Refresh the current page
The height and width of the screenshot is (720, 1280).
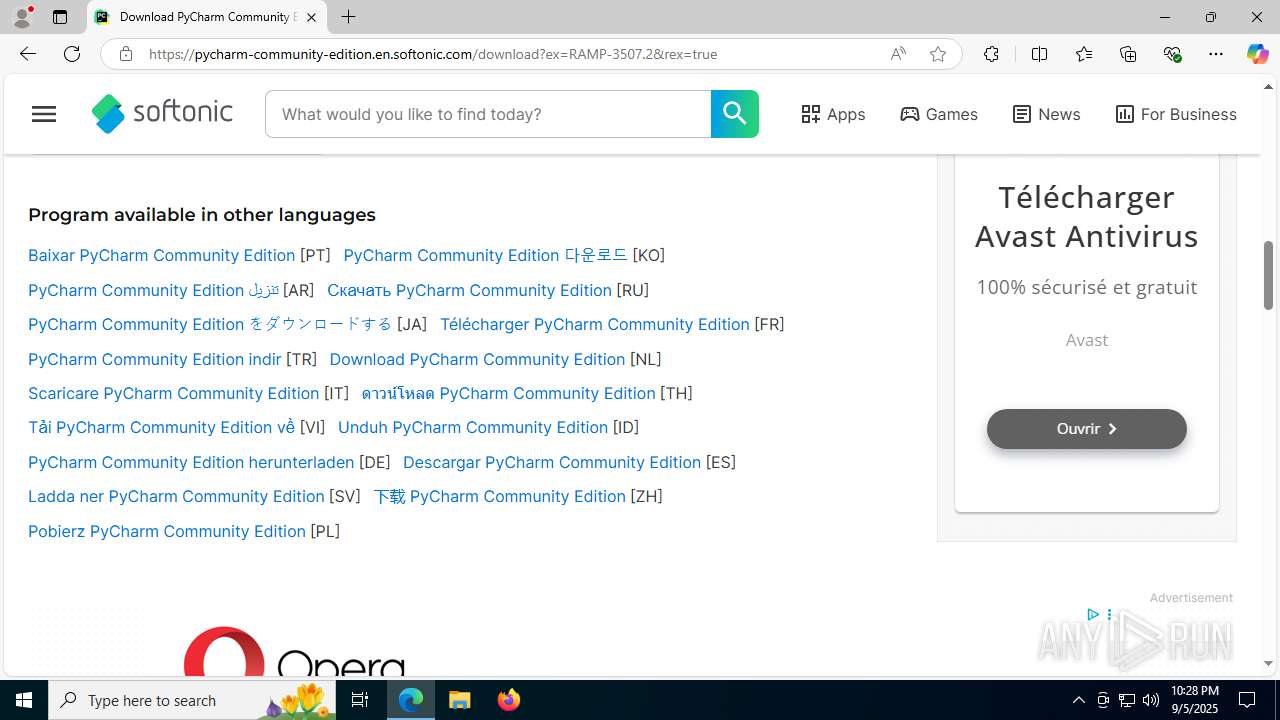72,54
